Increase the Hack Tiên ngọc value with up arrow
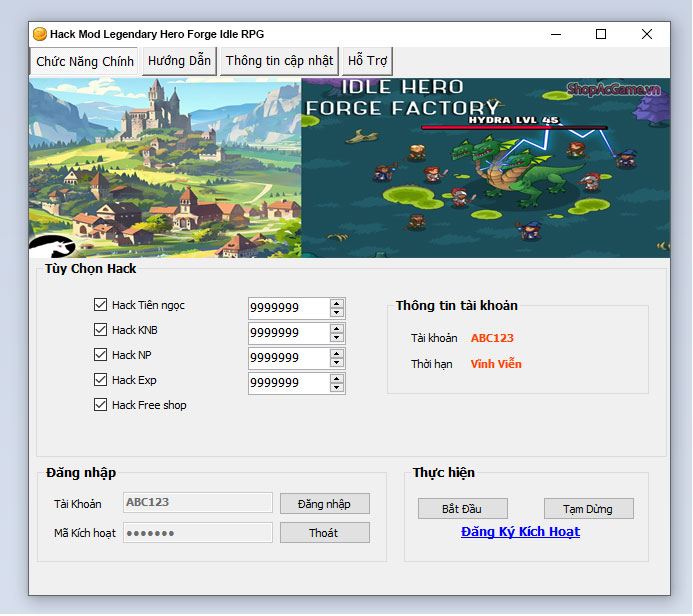693x616 pixels. point(337,304)
